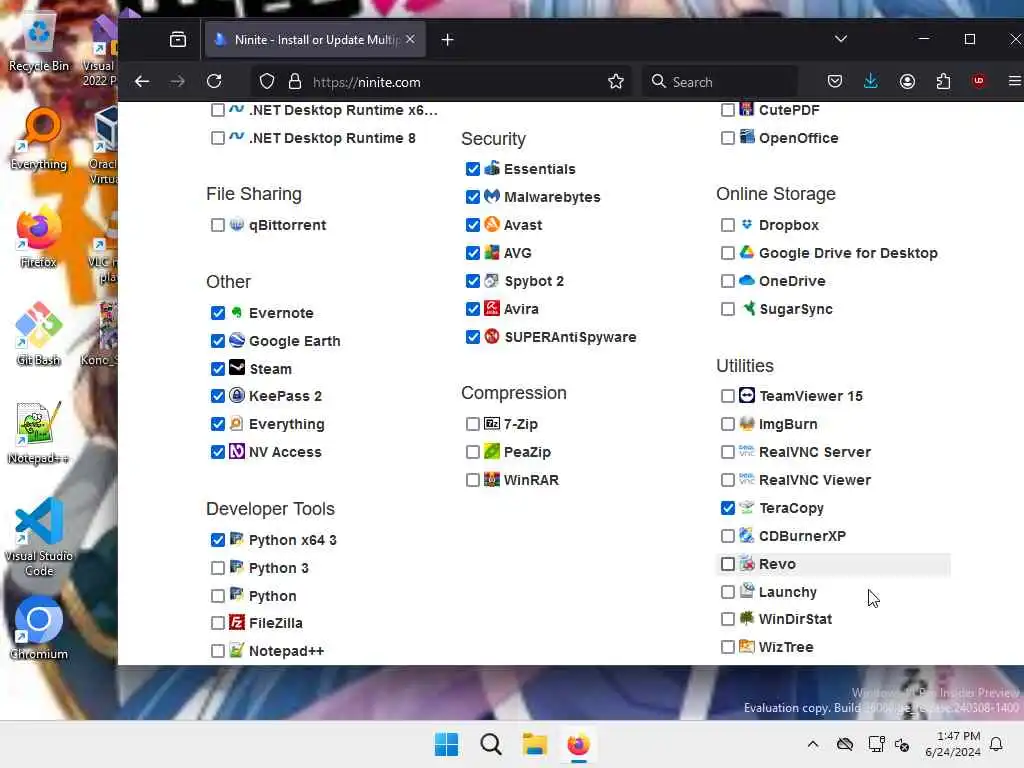Select Notepad++ desktop shortcut
This screenshot has height=768, width=1024.
pos(39,432)
